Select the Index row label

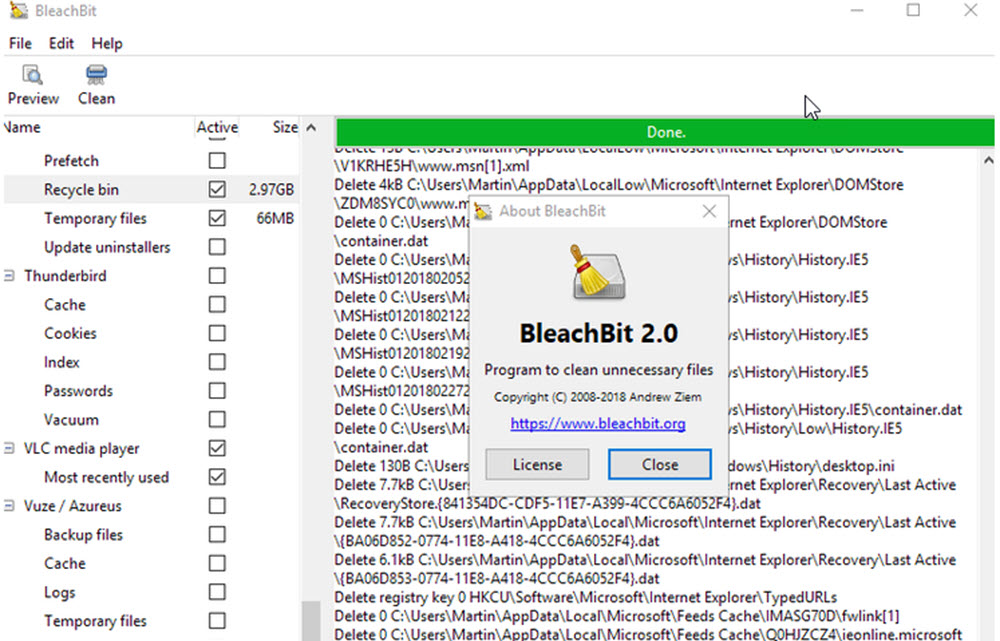61,362
